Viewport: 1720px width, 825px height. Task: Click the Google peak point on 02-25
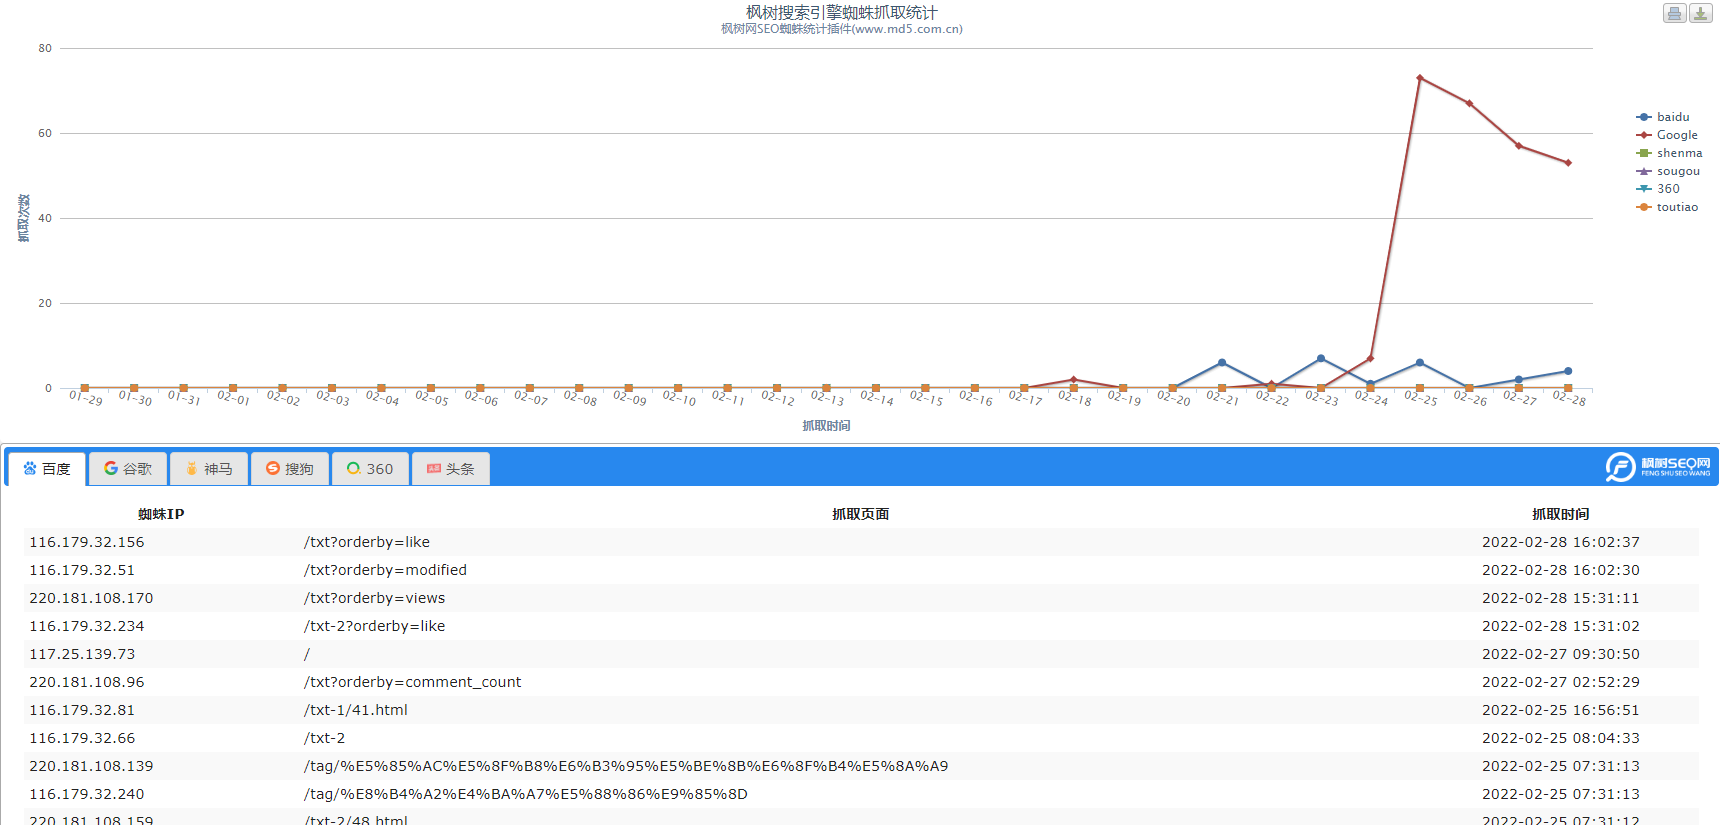pos(1420,78)
